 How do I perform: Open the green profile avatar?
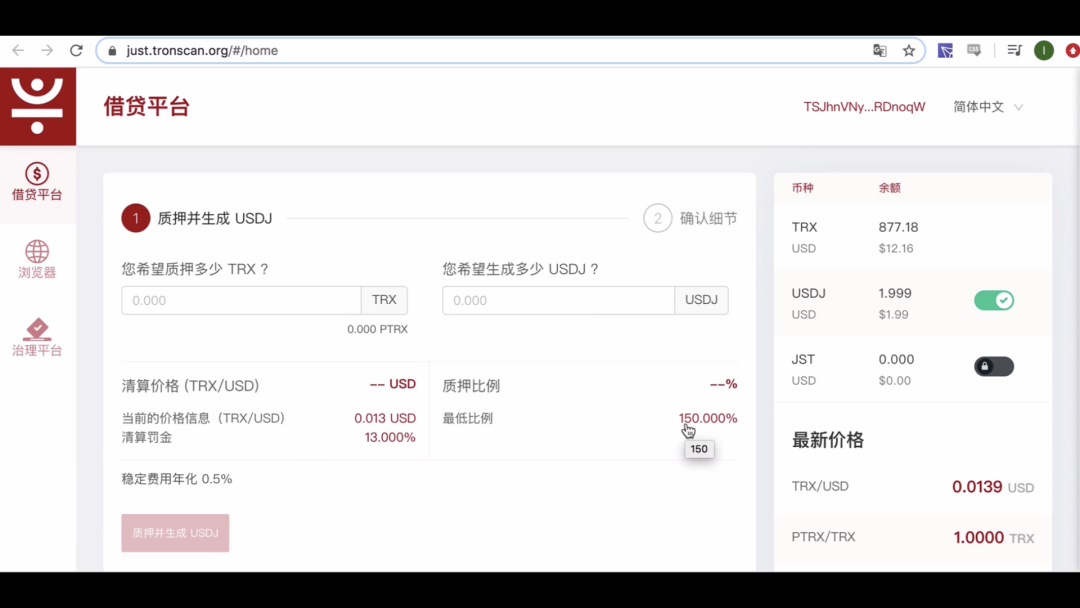[1044, 50]
